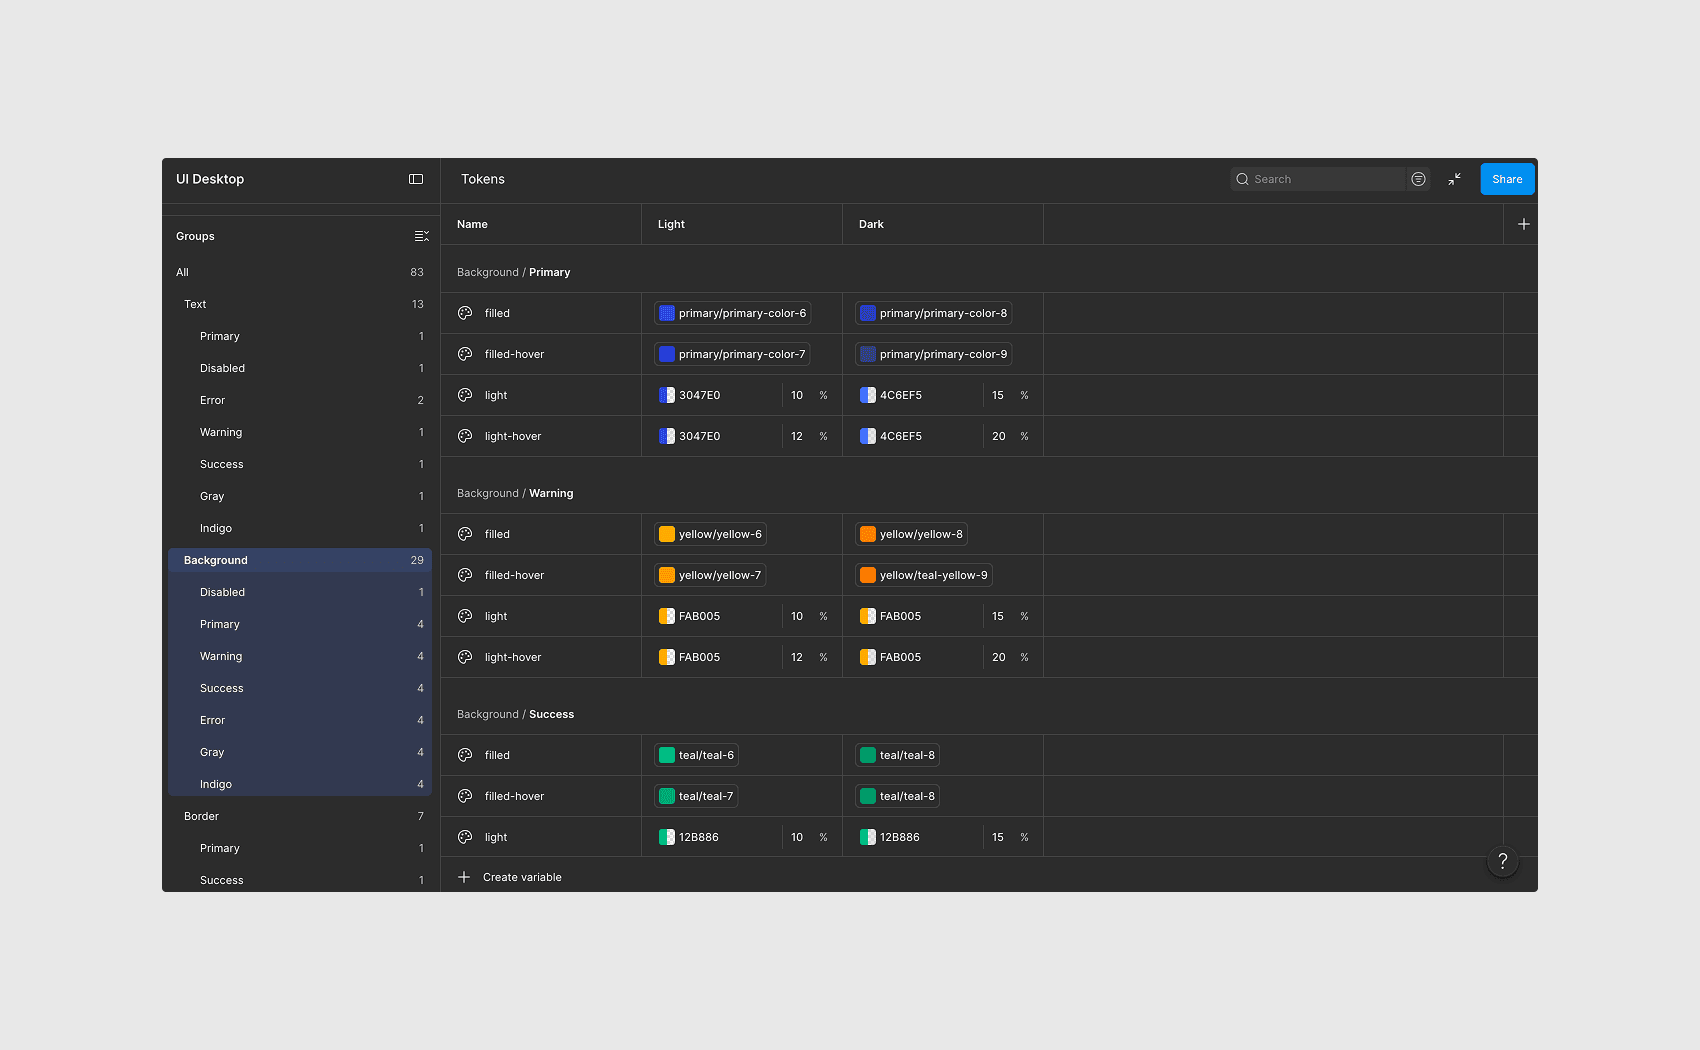Click the minimize panel arrows icon
This screenshot has height=1050, width=1700.
point(1455,179)
